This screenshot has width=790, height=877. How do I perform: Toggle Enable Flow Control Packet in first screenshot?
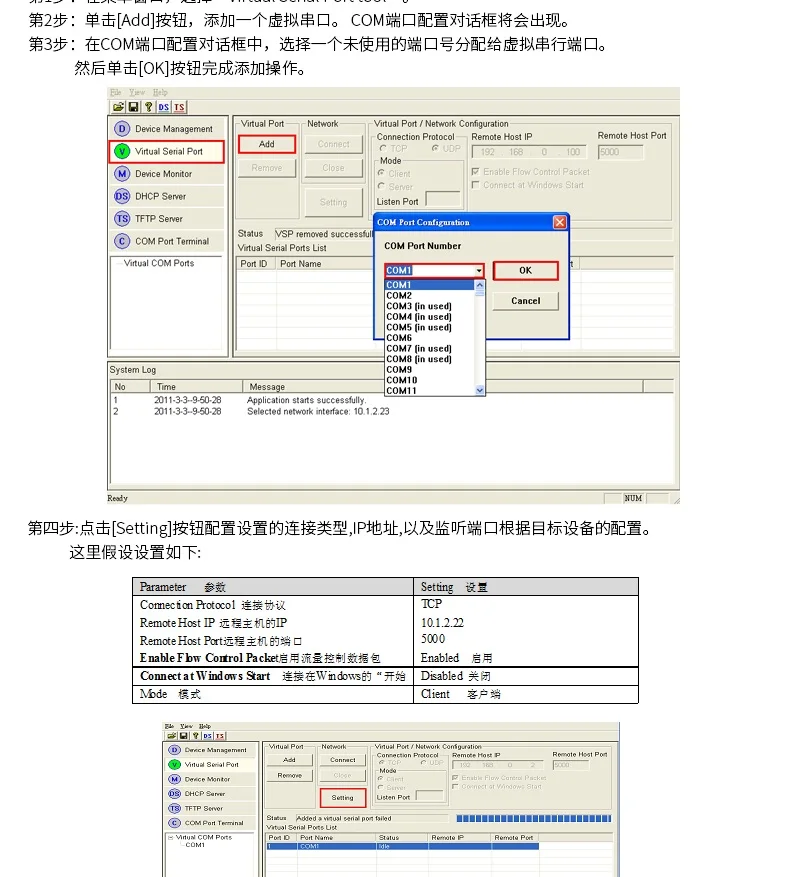pyautogui.click(x=476, y=172)
